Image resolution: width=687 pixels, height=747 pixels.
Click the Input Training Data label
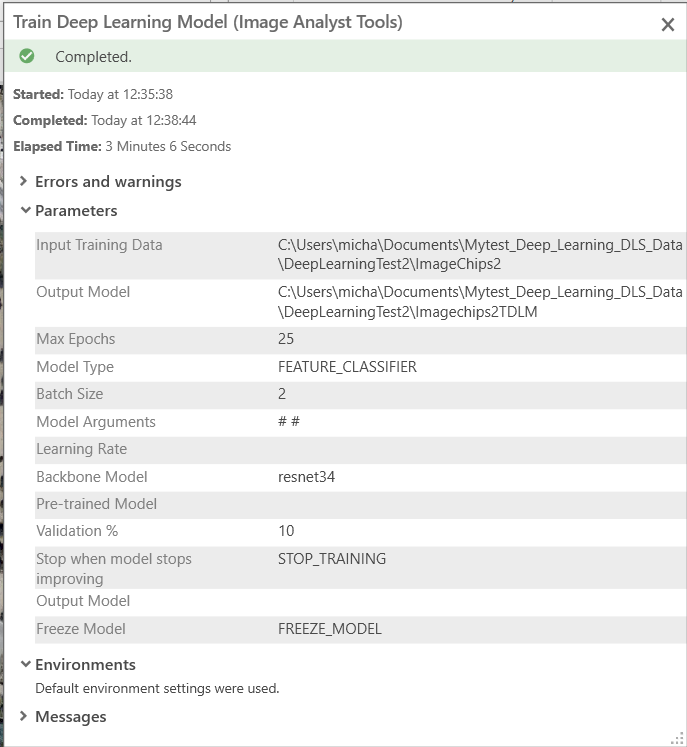pos(100,245)
